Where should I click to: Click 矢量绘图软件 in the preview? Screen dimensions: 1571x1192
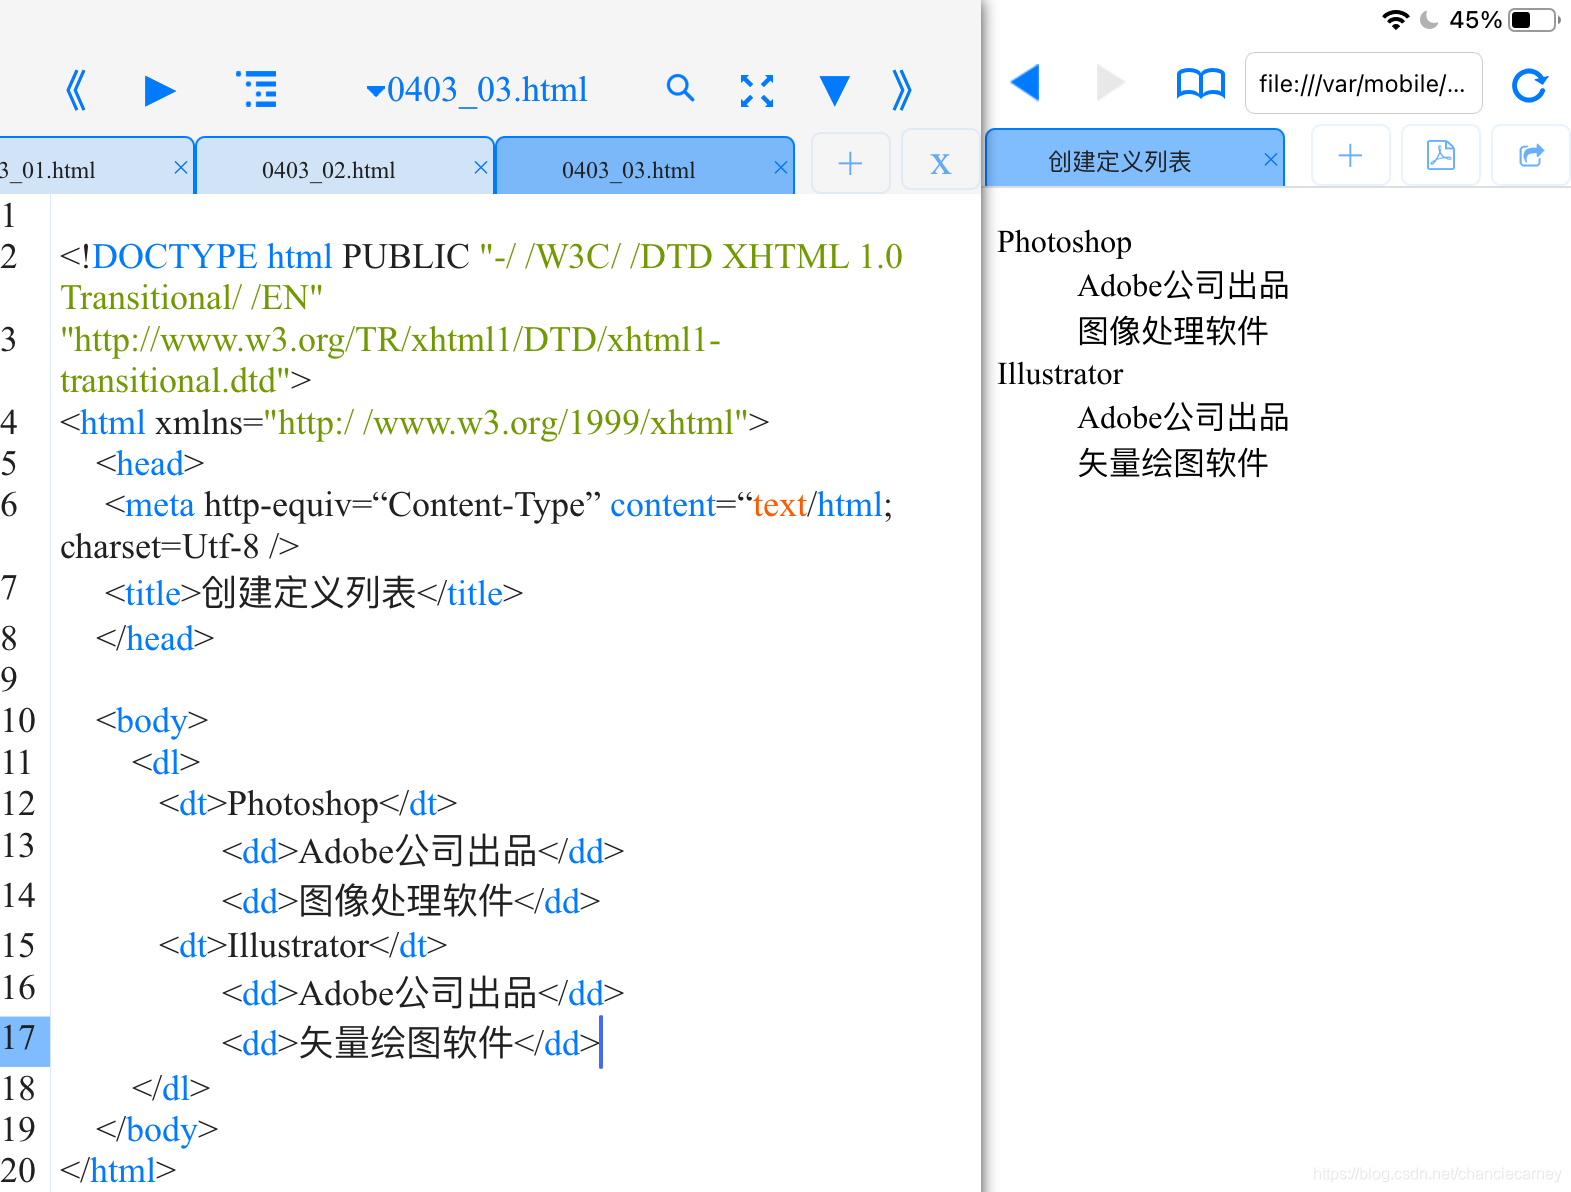(x=1173, y=462)
